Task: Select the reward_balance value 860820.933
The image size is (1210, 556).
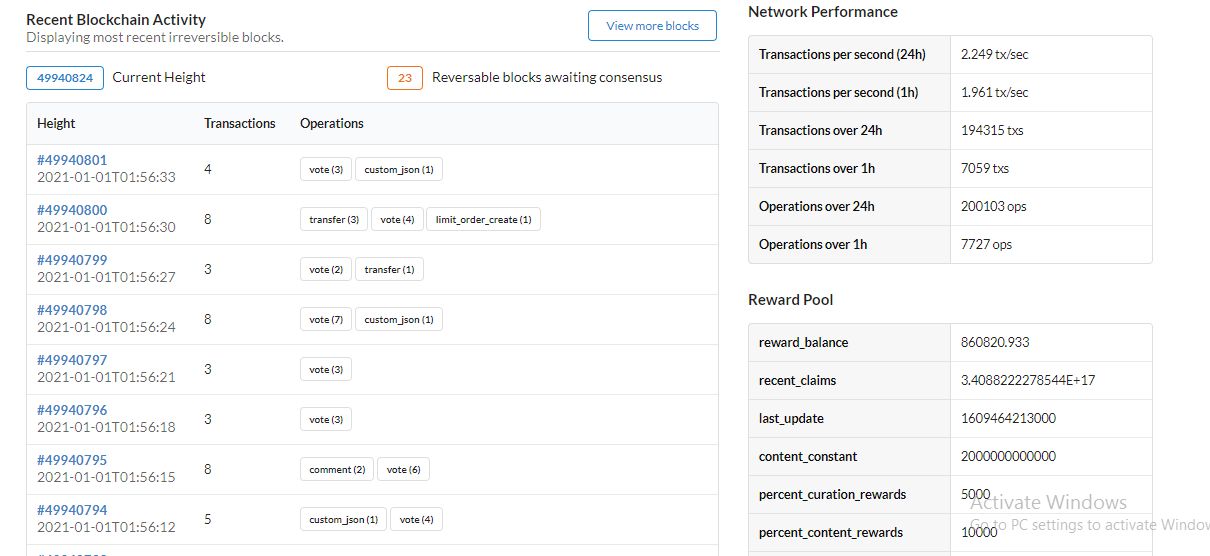Action: pyautogui.click(x=995, y=342)
